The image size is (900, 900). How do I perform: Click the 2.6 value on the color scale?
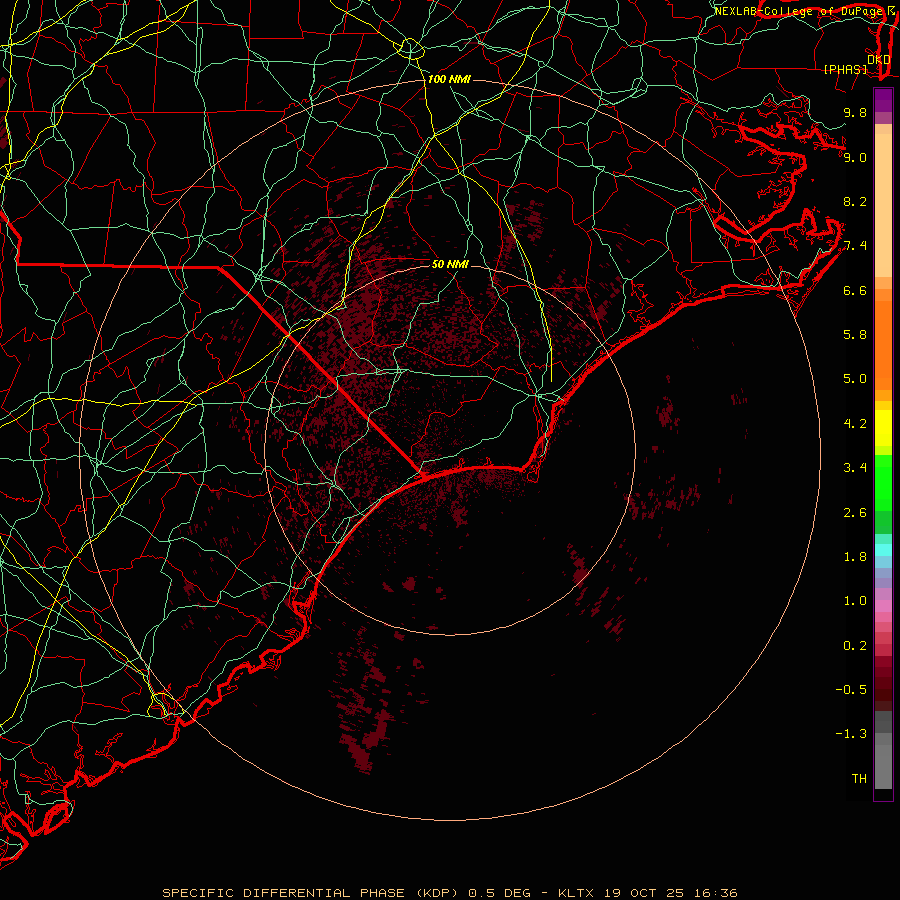pyautogui.click(x=855, y=513)
